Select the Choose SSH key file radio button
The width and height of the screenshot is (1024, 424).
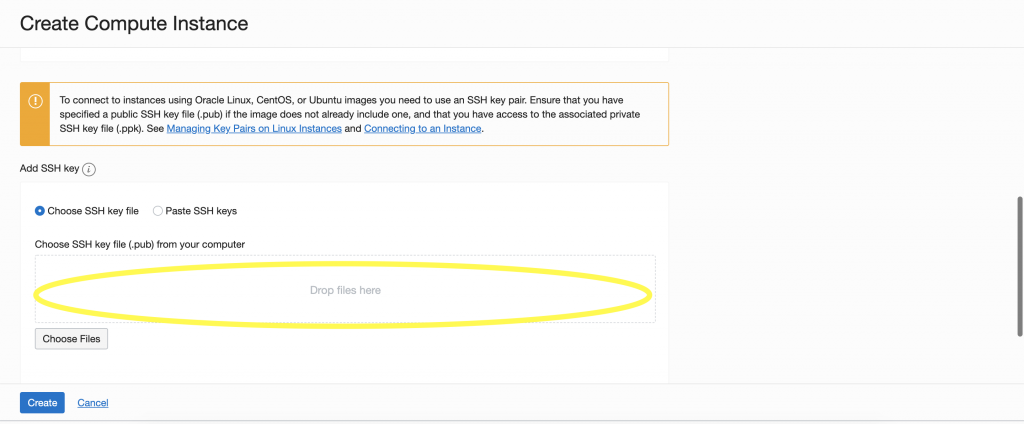tap(40, 211)
